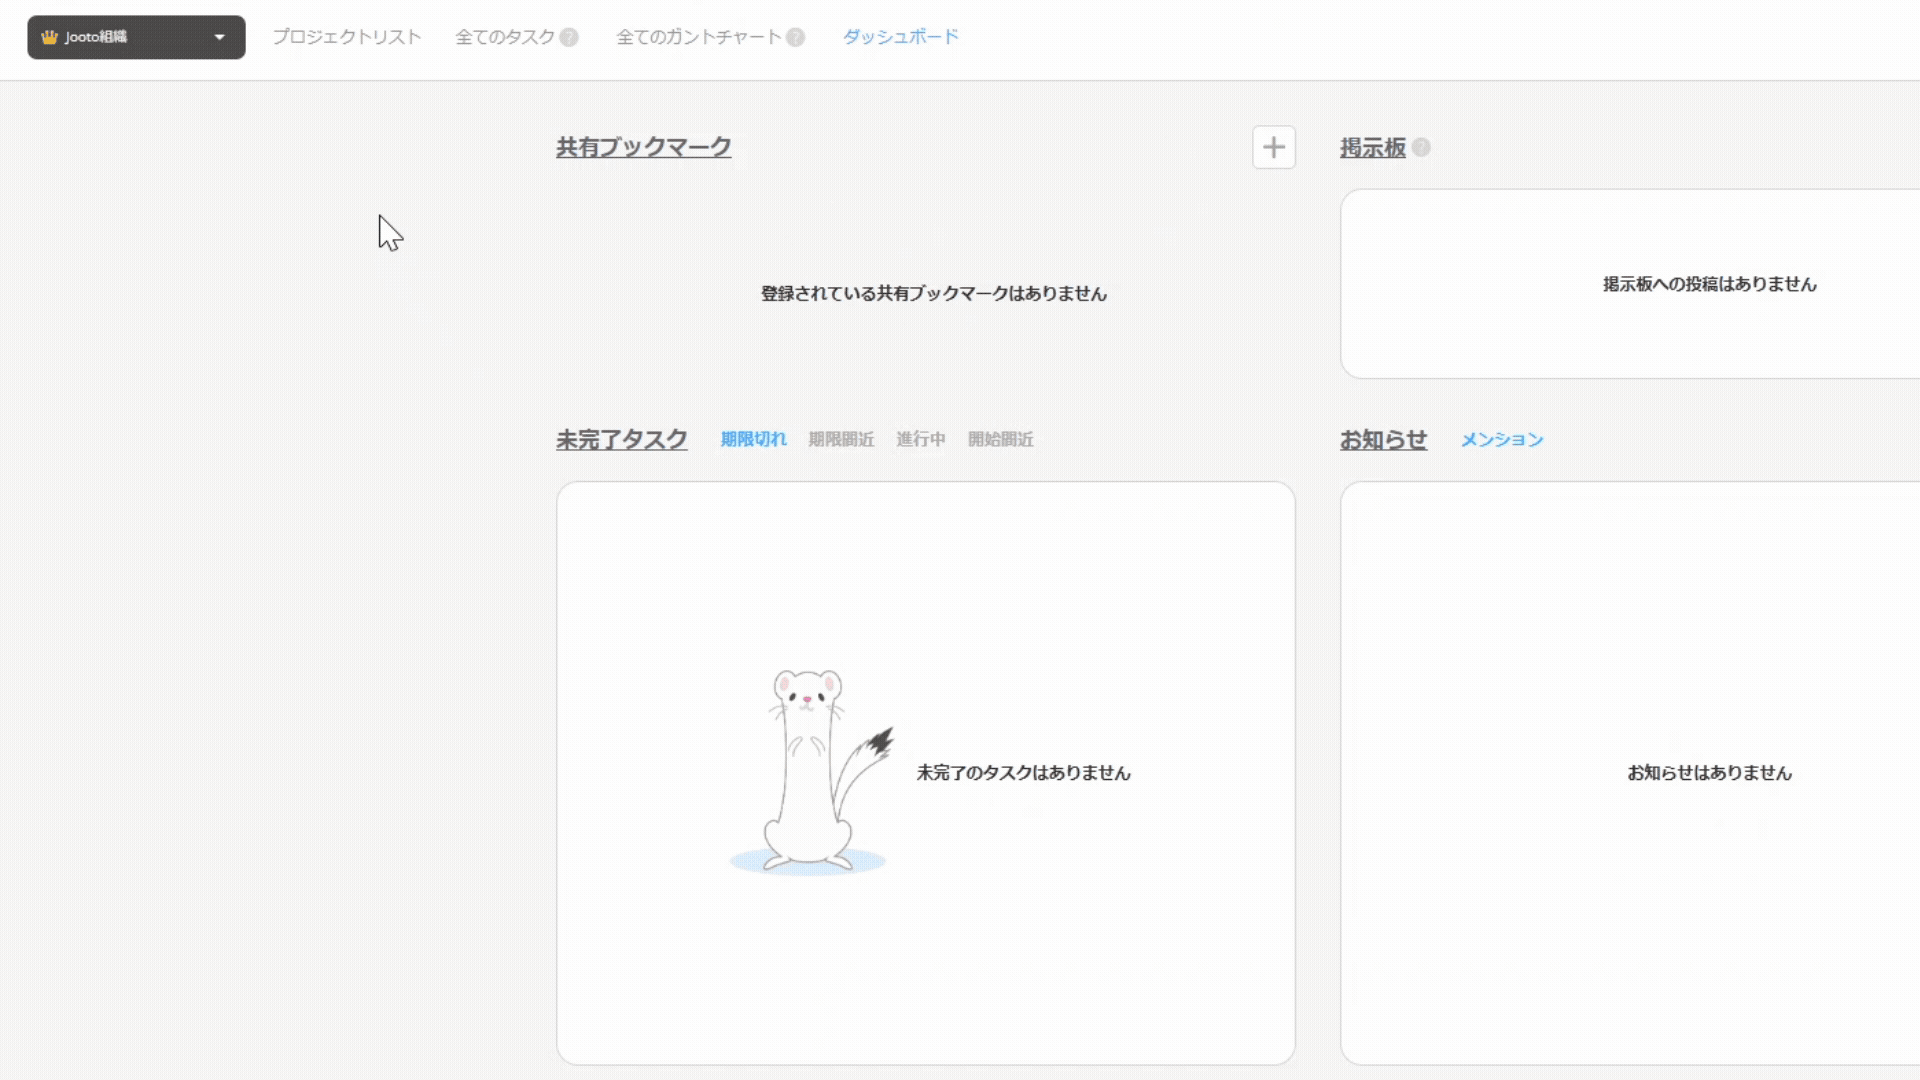Image resolution: width=1920 pixels, height=1080 pixels.
Task: Open プロジェクトリスト from the top menu
Action: (x=348, y=37)
